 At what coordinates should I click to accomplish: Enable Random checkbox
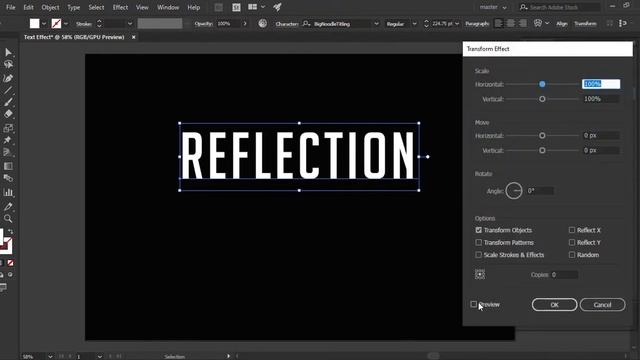(x=572, y=255)
